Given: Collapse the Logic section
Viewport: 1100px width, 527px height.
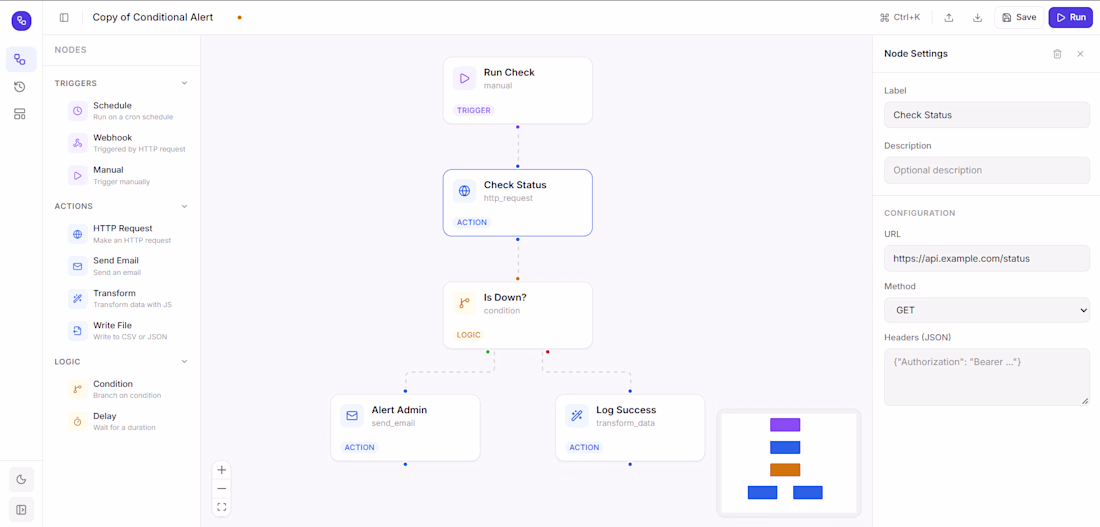Looking at the screenshot, I should pyautogui.click(x=185, y=361).
